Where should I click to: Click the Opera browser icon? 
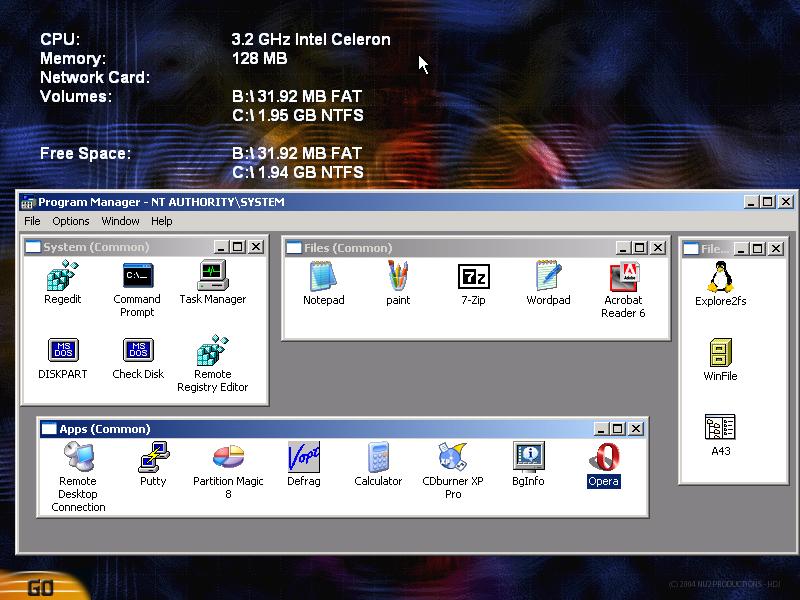[604, 457]
